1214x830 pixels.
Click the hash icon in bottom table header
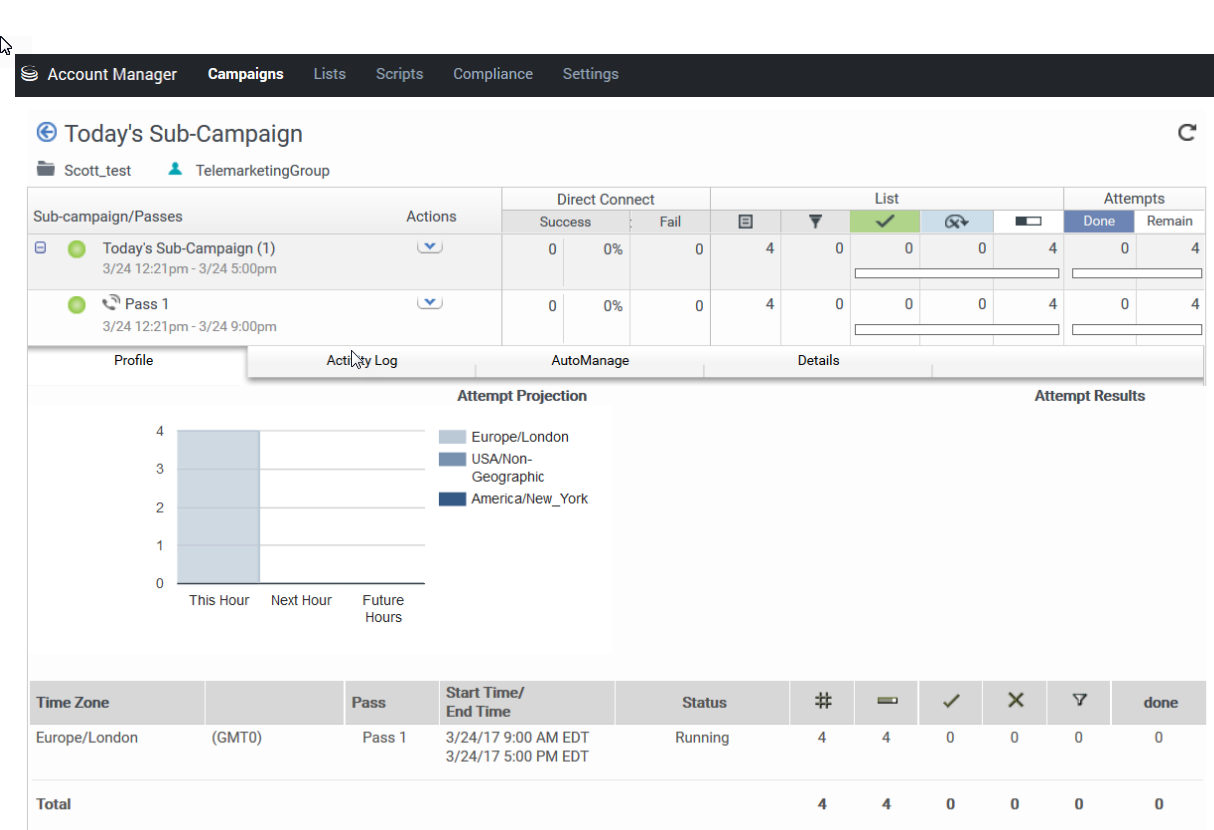pyautogui.click(x=822, y=701)
